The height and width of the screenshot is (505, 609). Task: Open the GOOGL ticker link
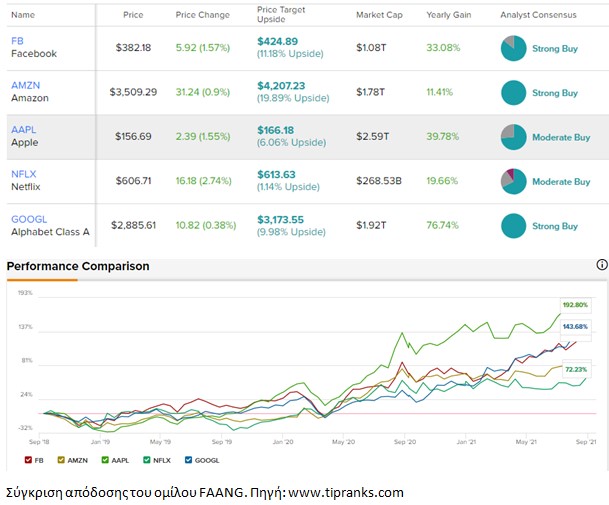tap(29, 219)
